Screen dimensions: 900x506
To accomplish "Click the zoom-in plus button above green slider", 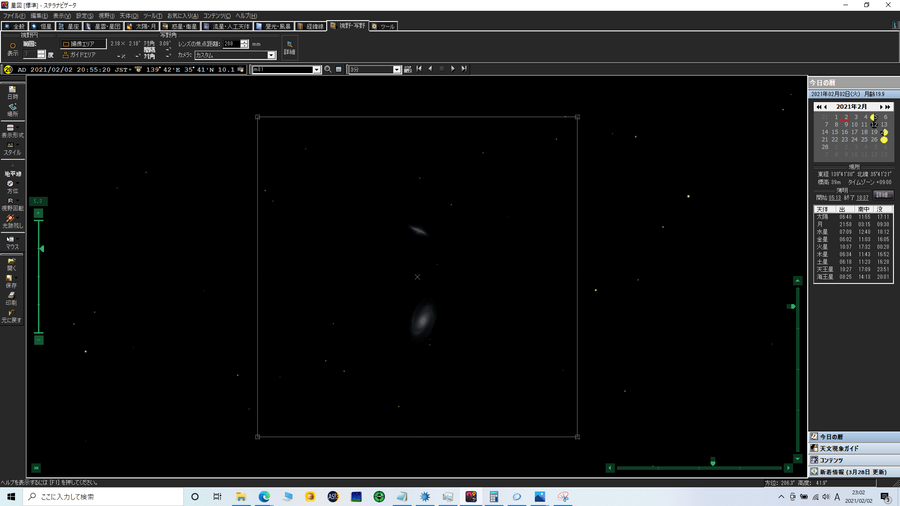I will point(38,213).
